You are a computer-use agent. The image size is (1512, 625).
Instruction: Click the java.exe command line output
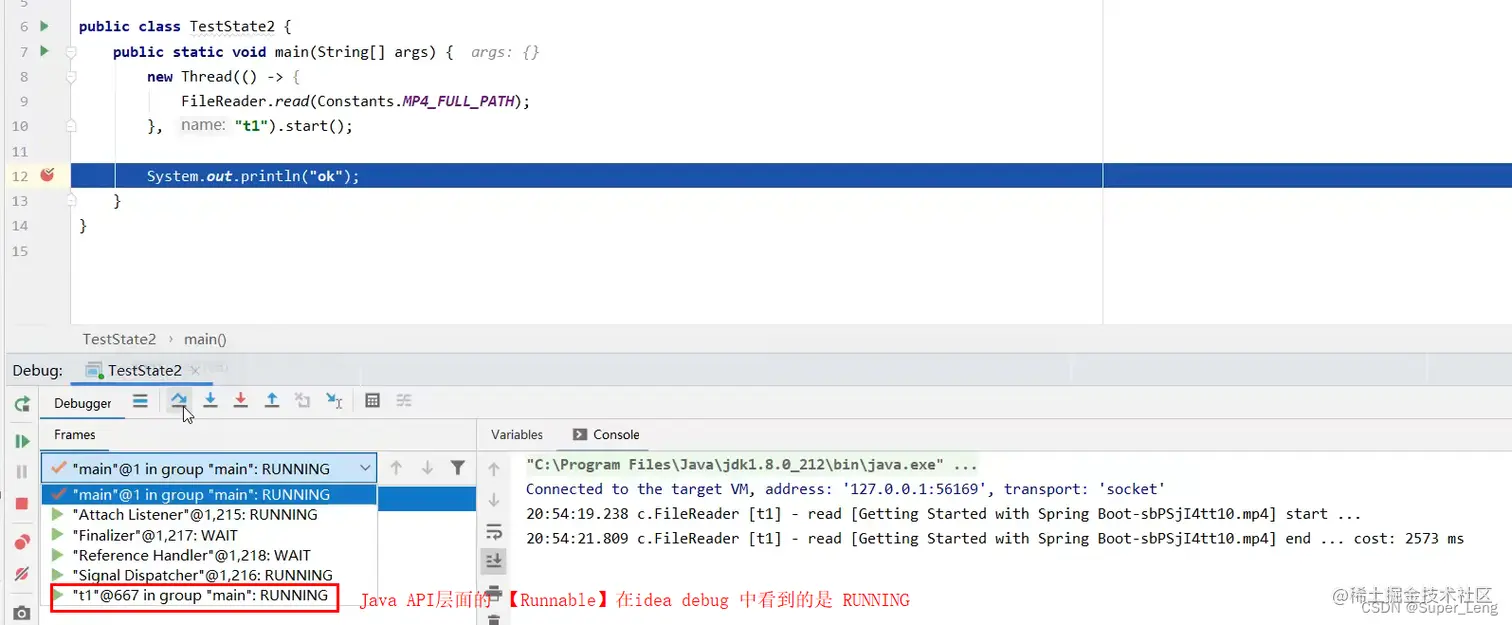[x=752, y=464]
